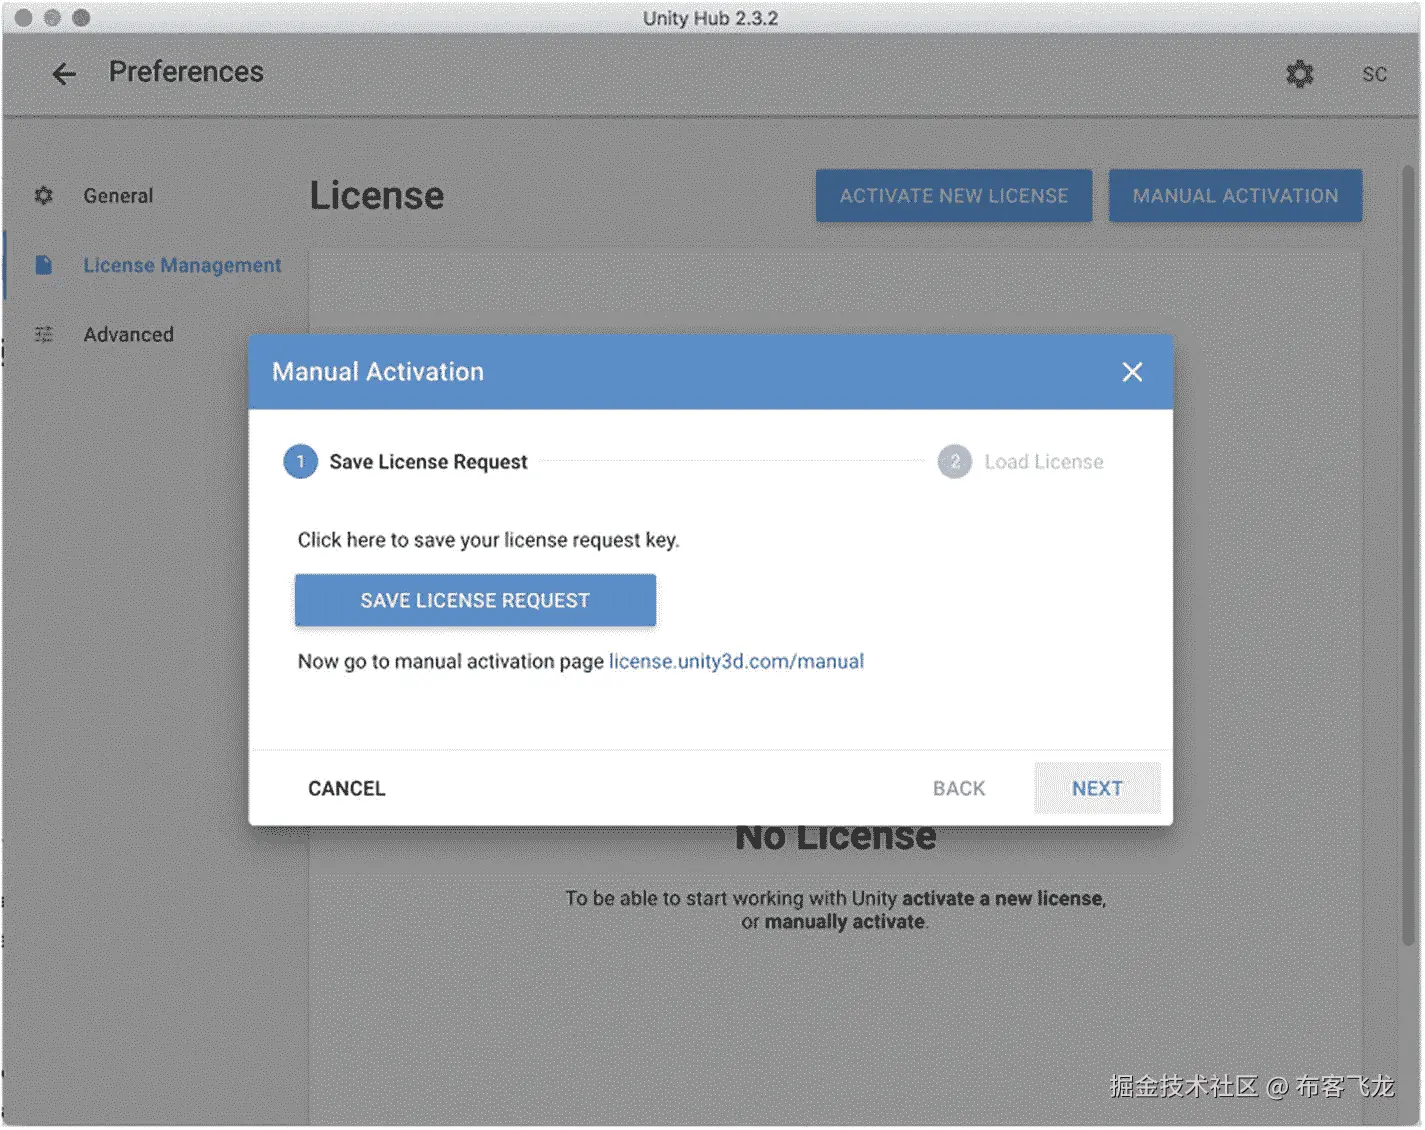
Task: Click the Preferences page title
Action: coord(186,72)
